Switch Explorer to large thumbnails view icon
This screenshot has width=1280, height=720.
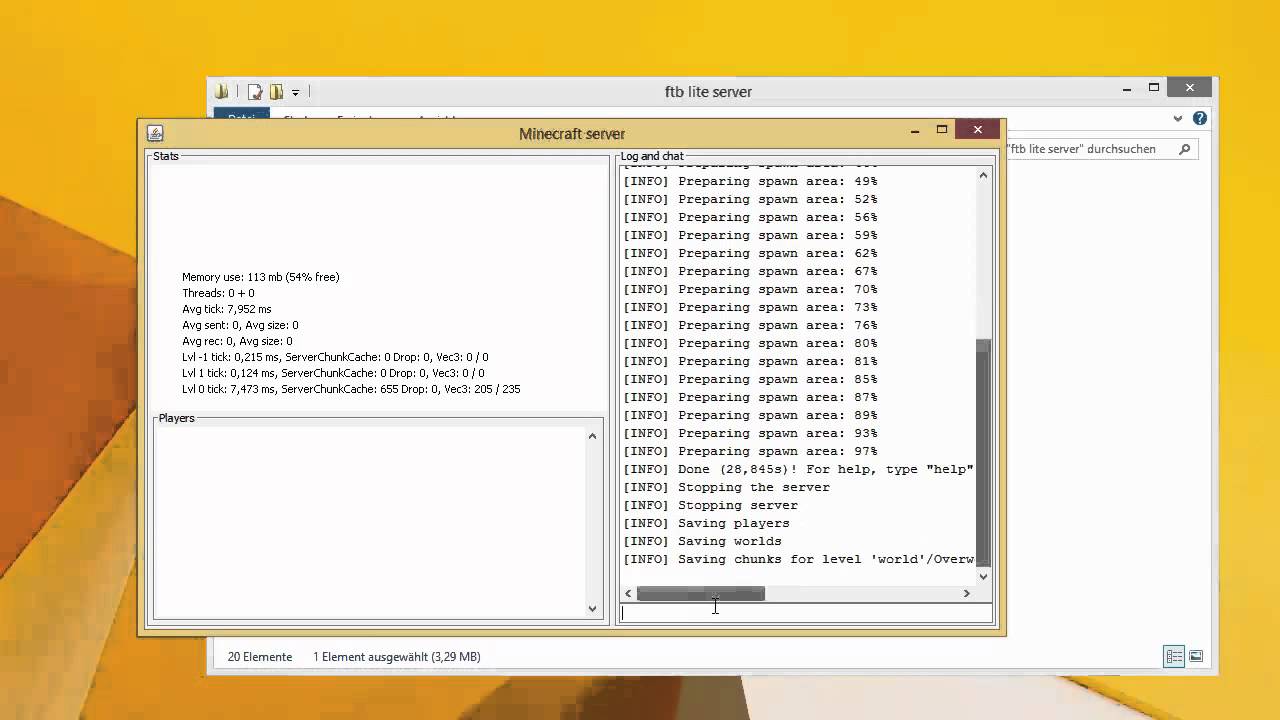[1196, 657]
